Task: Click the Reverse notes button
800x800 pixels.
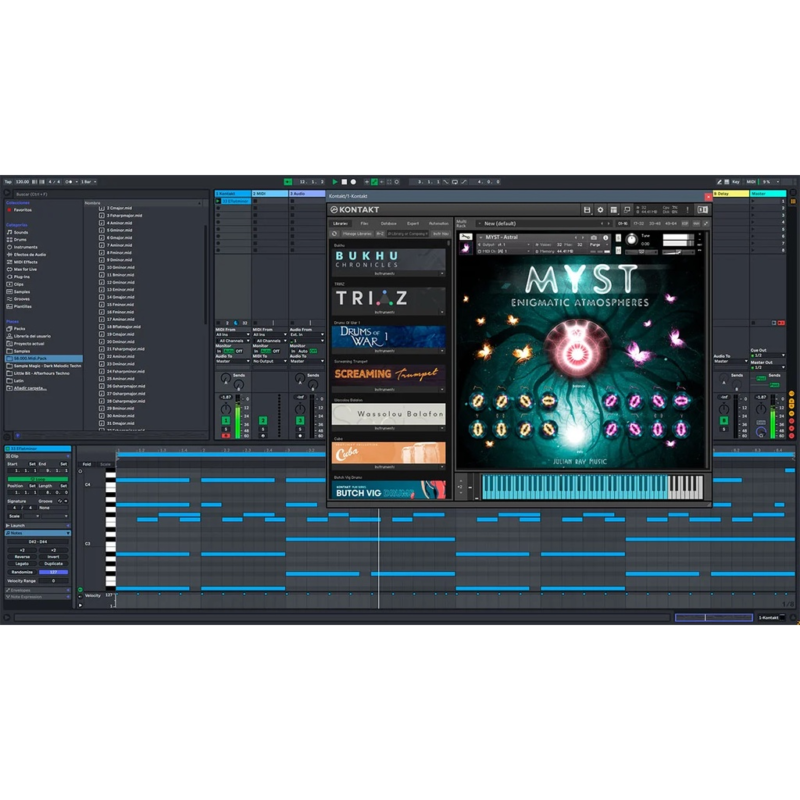Action: pyautogui.click(x=22, y=556)
